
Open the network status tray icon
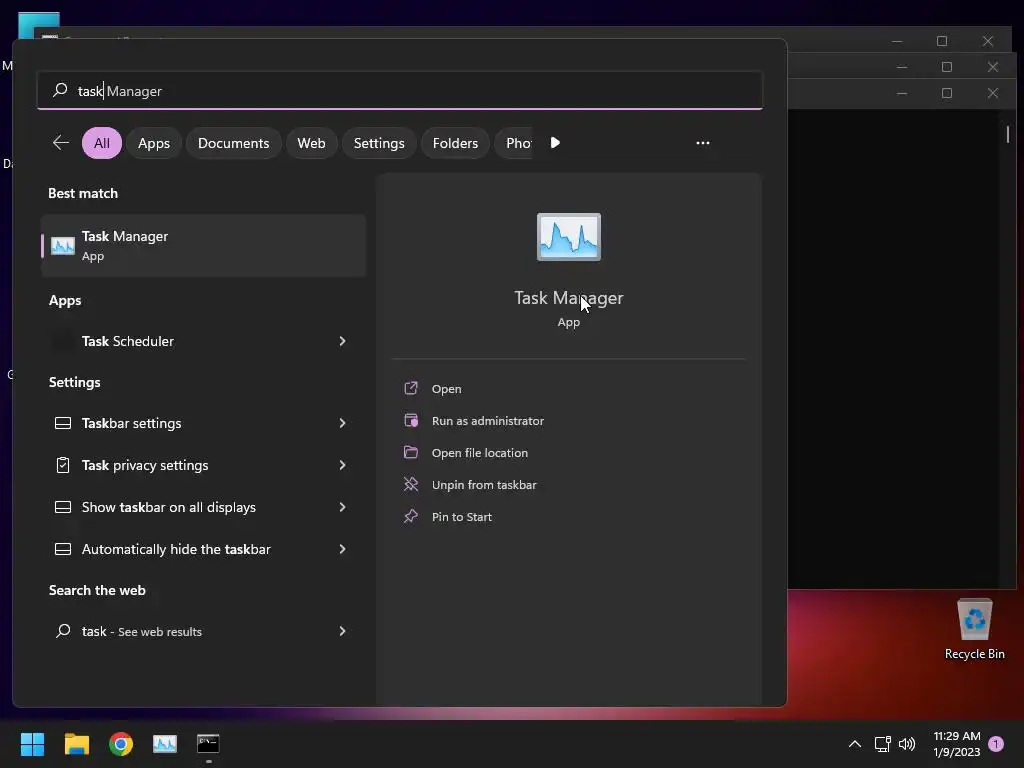point(882,744)
